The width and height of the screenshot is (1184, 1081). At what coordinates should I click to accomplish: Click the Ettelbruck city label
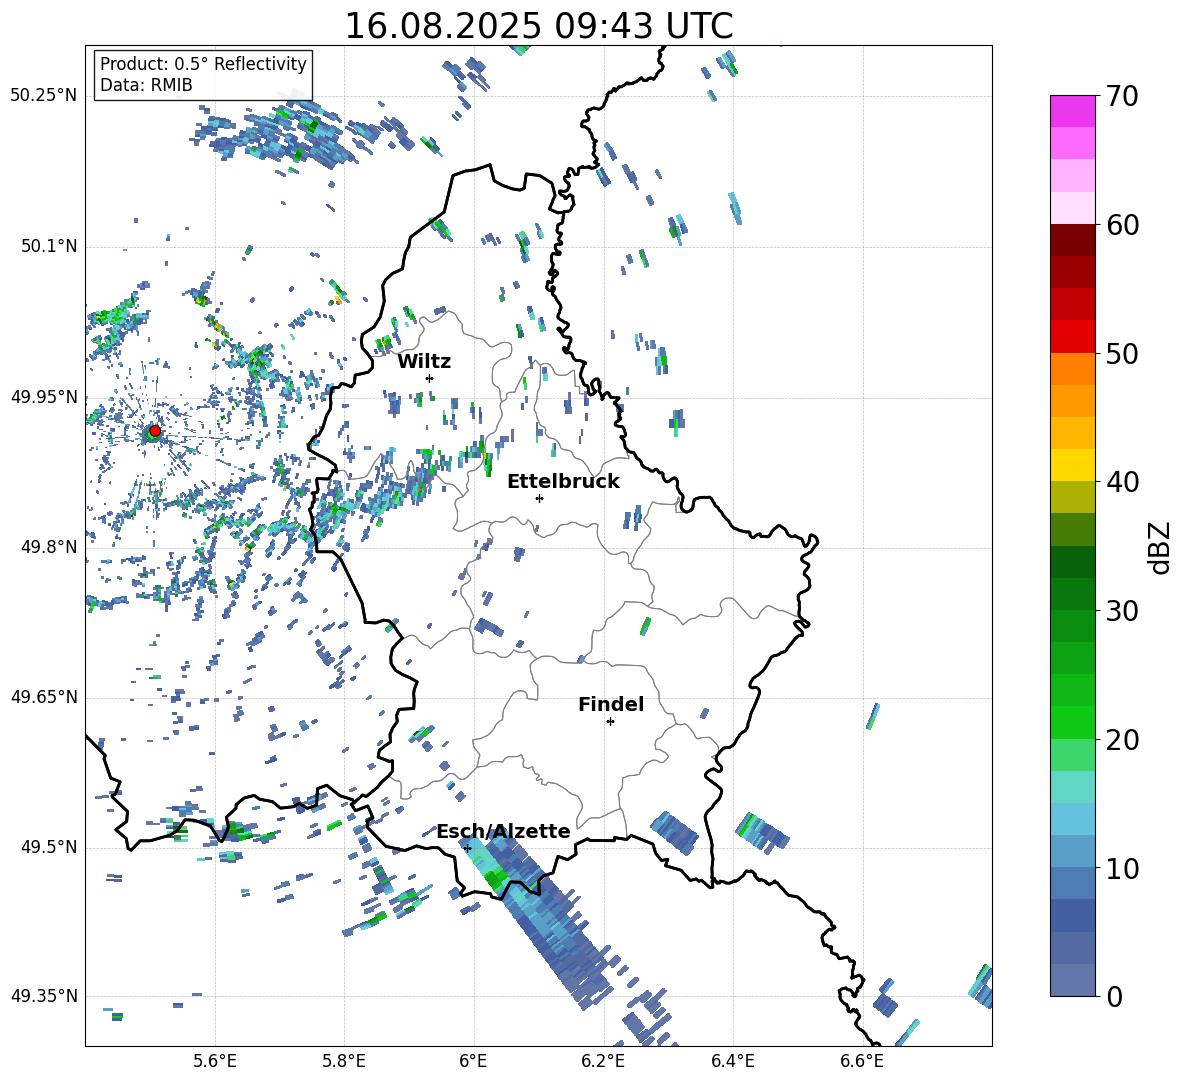(x=563, y=482)
